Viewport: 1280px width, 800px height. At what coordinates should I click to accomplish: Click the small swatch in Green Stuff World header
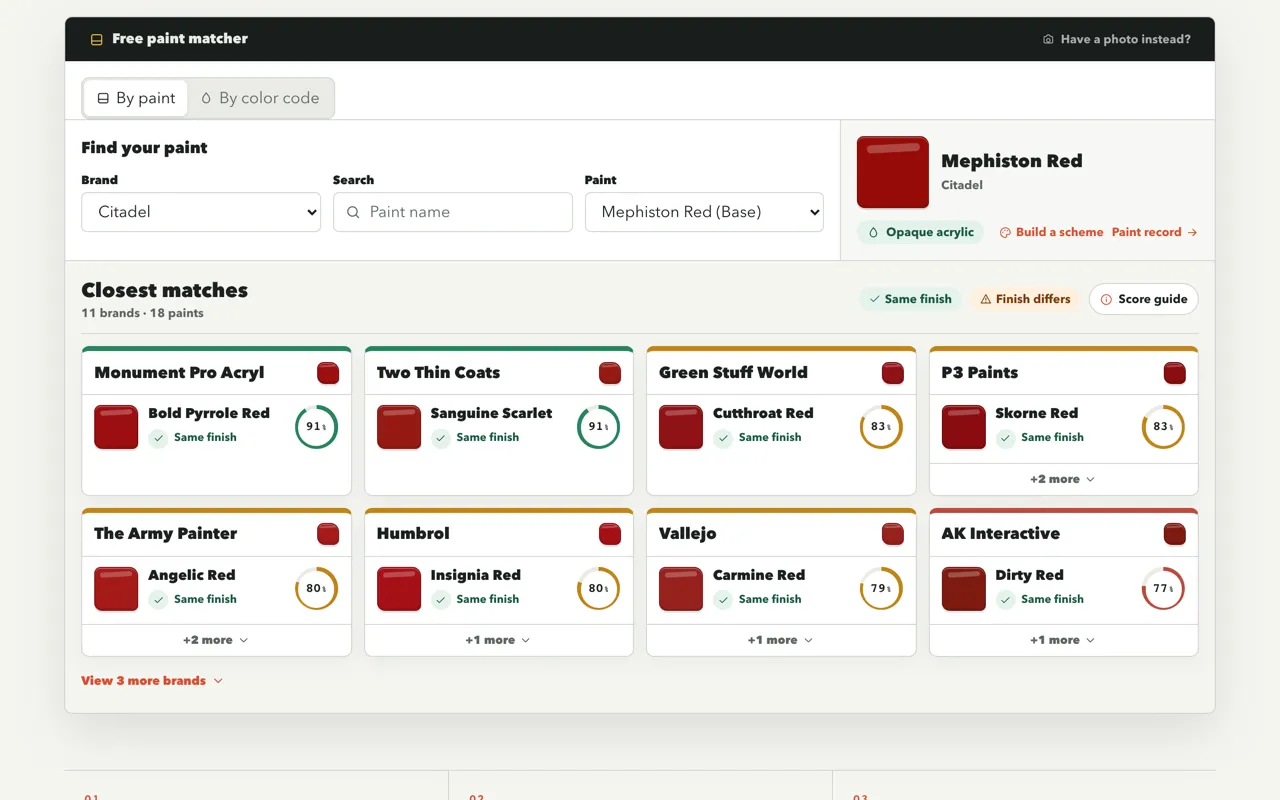[893, 373]
